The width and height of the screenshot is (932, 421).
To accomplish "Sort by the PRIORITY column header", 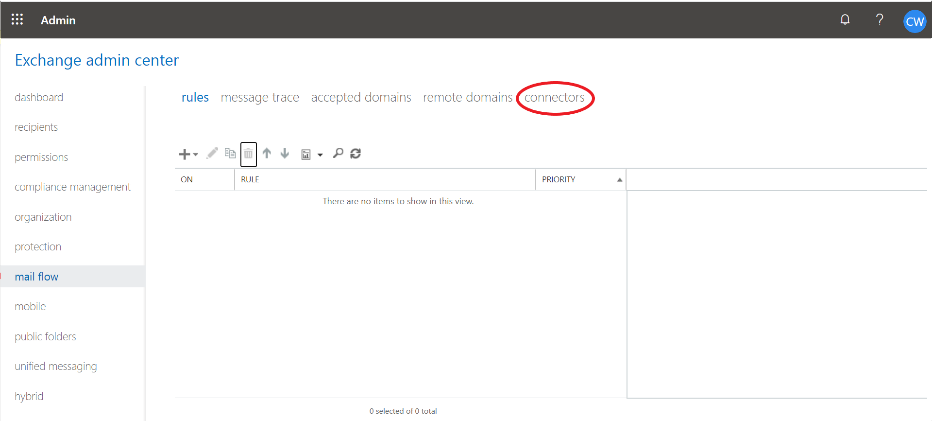I will 581,179.
